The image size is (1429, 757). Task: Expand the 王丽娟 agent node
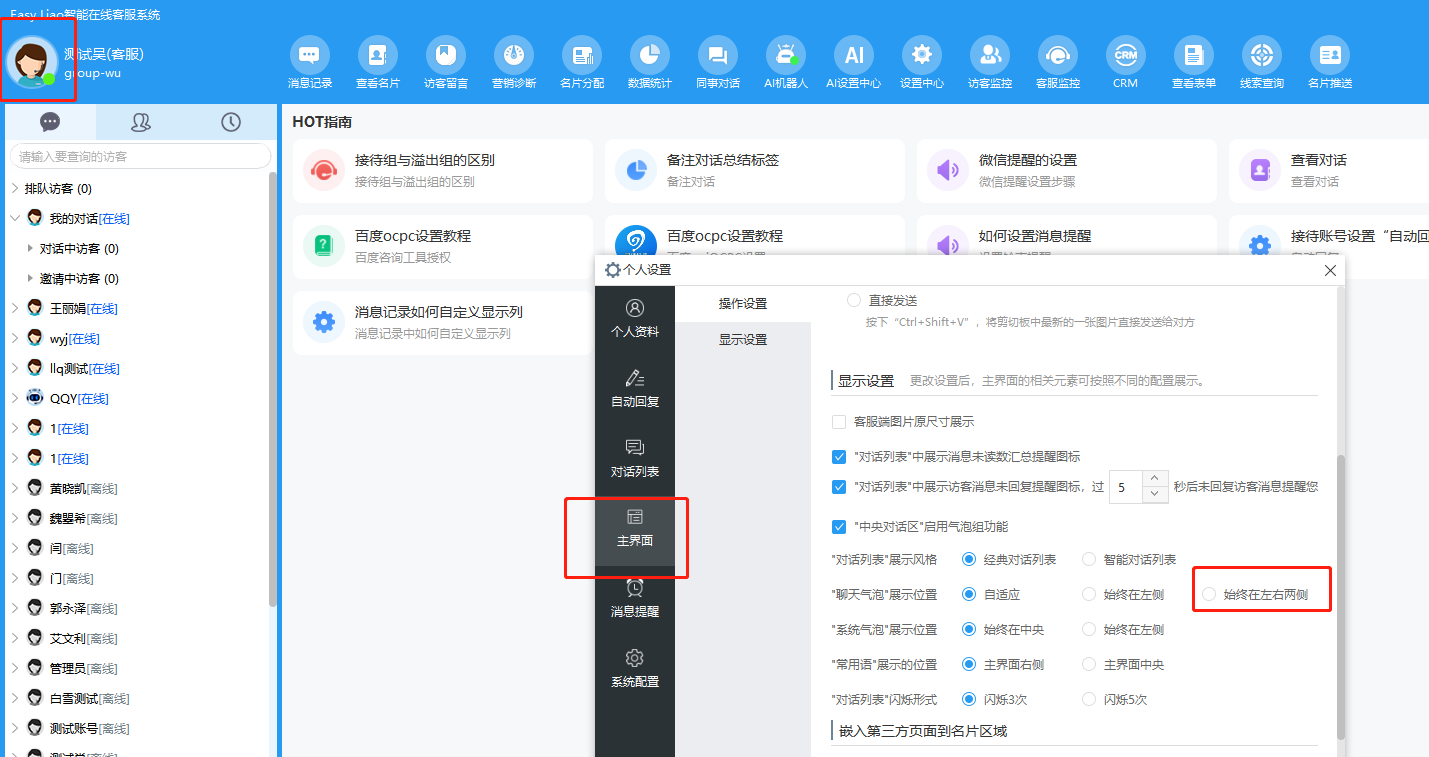click(x=14, y=308)
